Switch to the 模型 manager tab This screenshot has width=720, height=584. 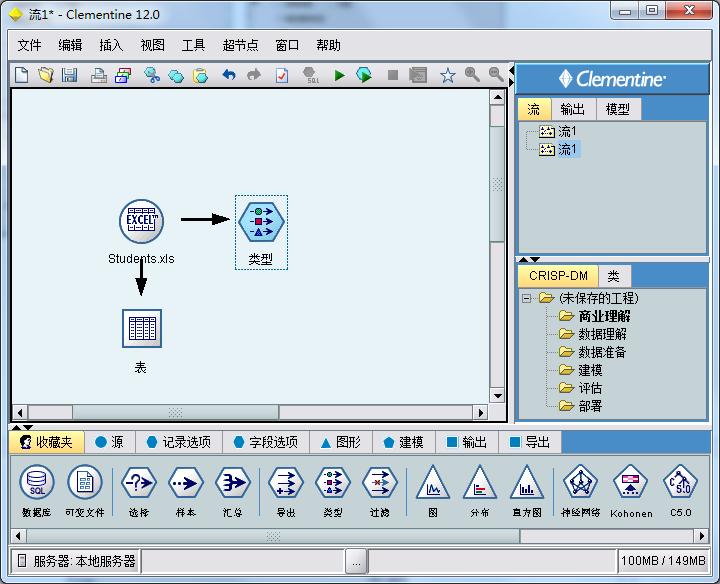coord(618,109)
